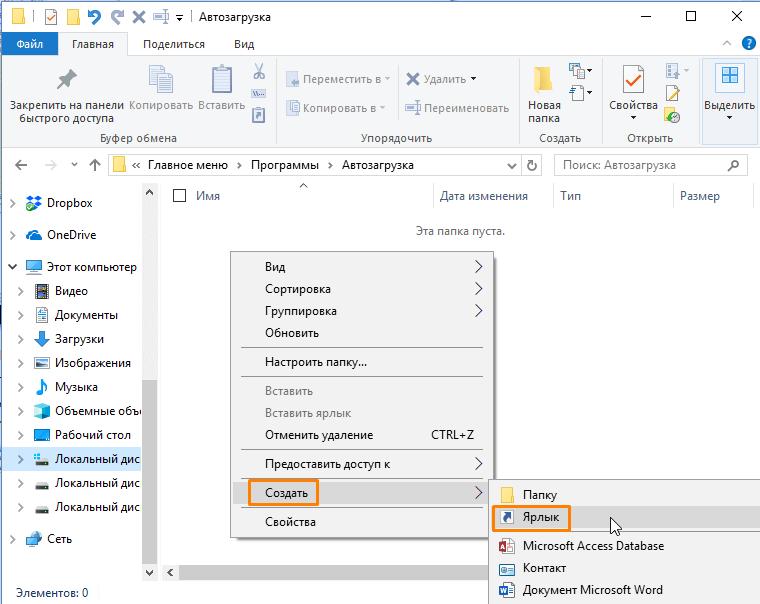Select Документы in navigation pane
The image size is (760, 604).
pyautogui.click(x=86, y=315)
